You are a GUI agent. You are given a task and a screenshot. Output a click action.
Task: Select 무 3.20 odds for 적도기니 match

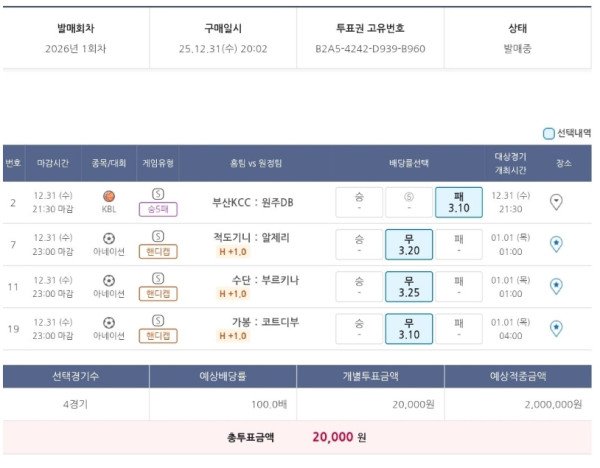pos(409,244)
